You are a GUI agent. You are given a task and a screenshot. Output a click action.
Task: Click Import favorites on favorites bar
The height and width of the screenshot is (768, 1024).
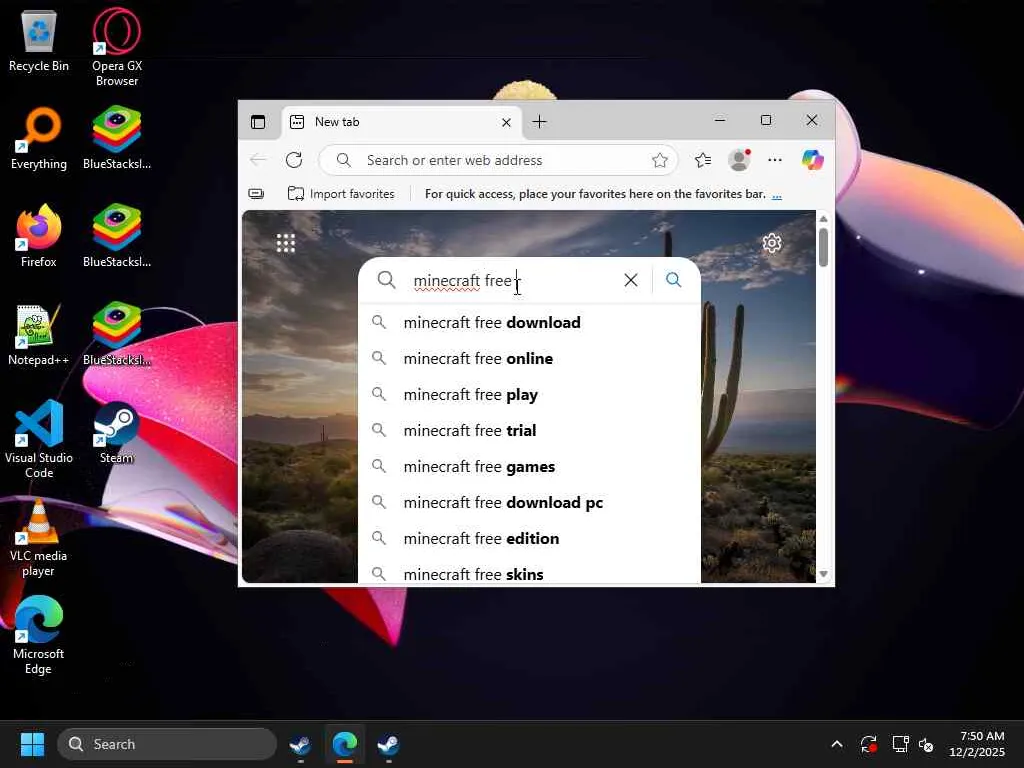coord(341,194)
